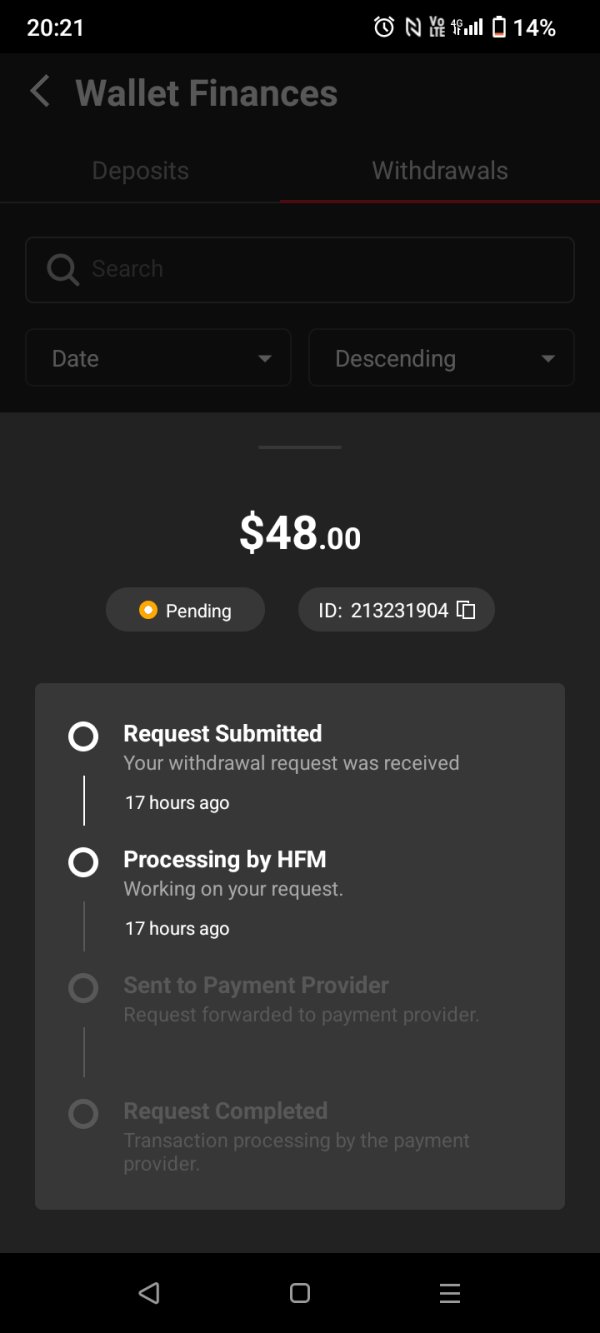The image size is (600, 1333).
Task: Tap the Request Submitted step circle
Action: tap(83, 737)
